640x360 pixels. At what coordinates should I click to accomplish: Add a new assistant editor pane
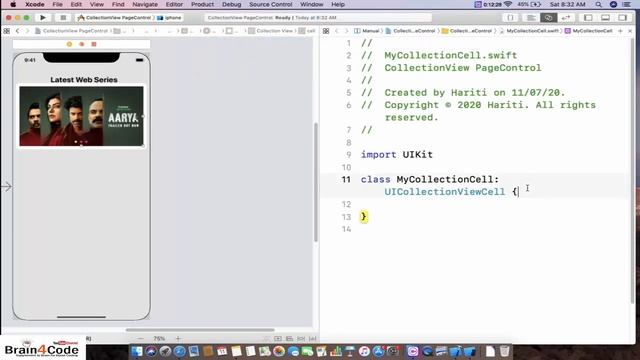[x=620, y=31]
